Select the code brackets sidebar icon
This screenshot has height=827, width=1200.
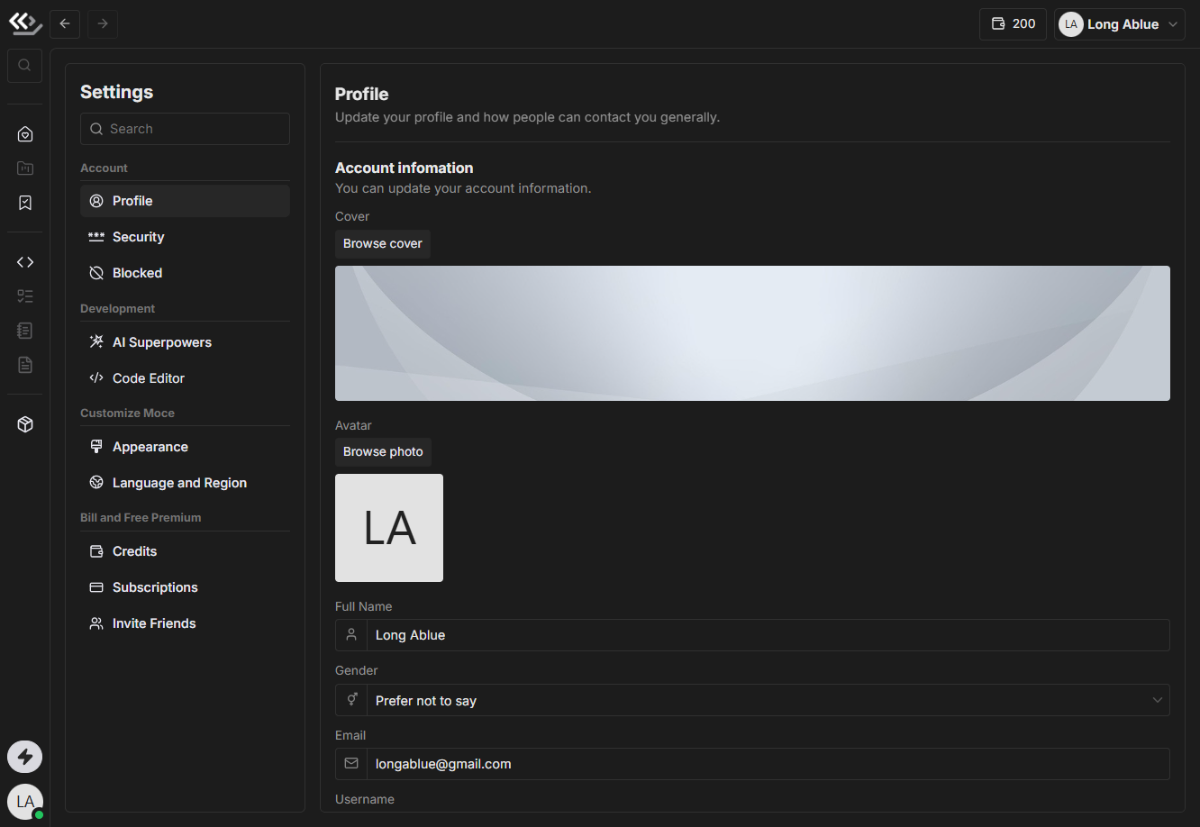pos(25,262)
